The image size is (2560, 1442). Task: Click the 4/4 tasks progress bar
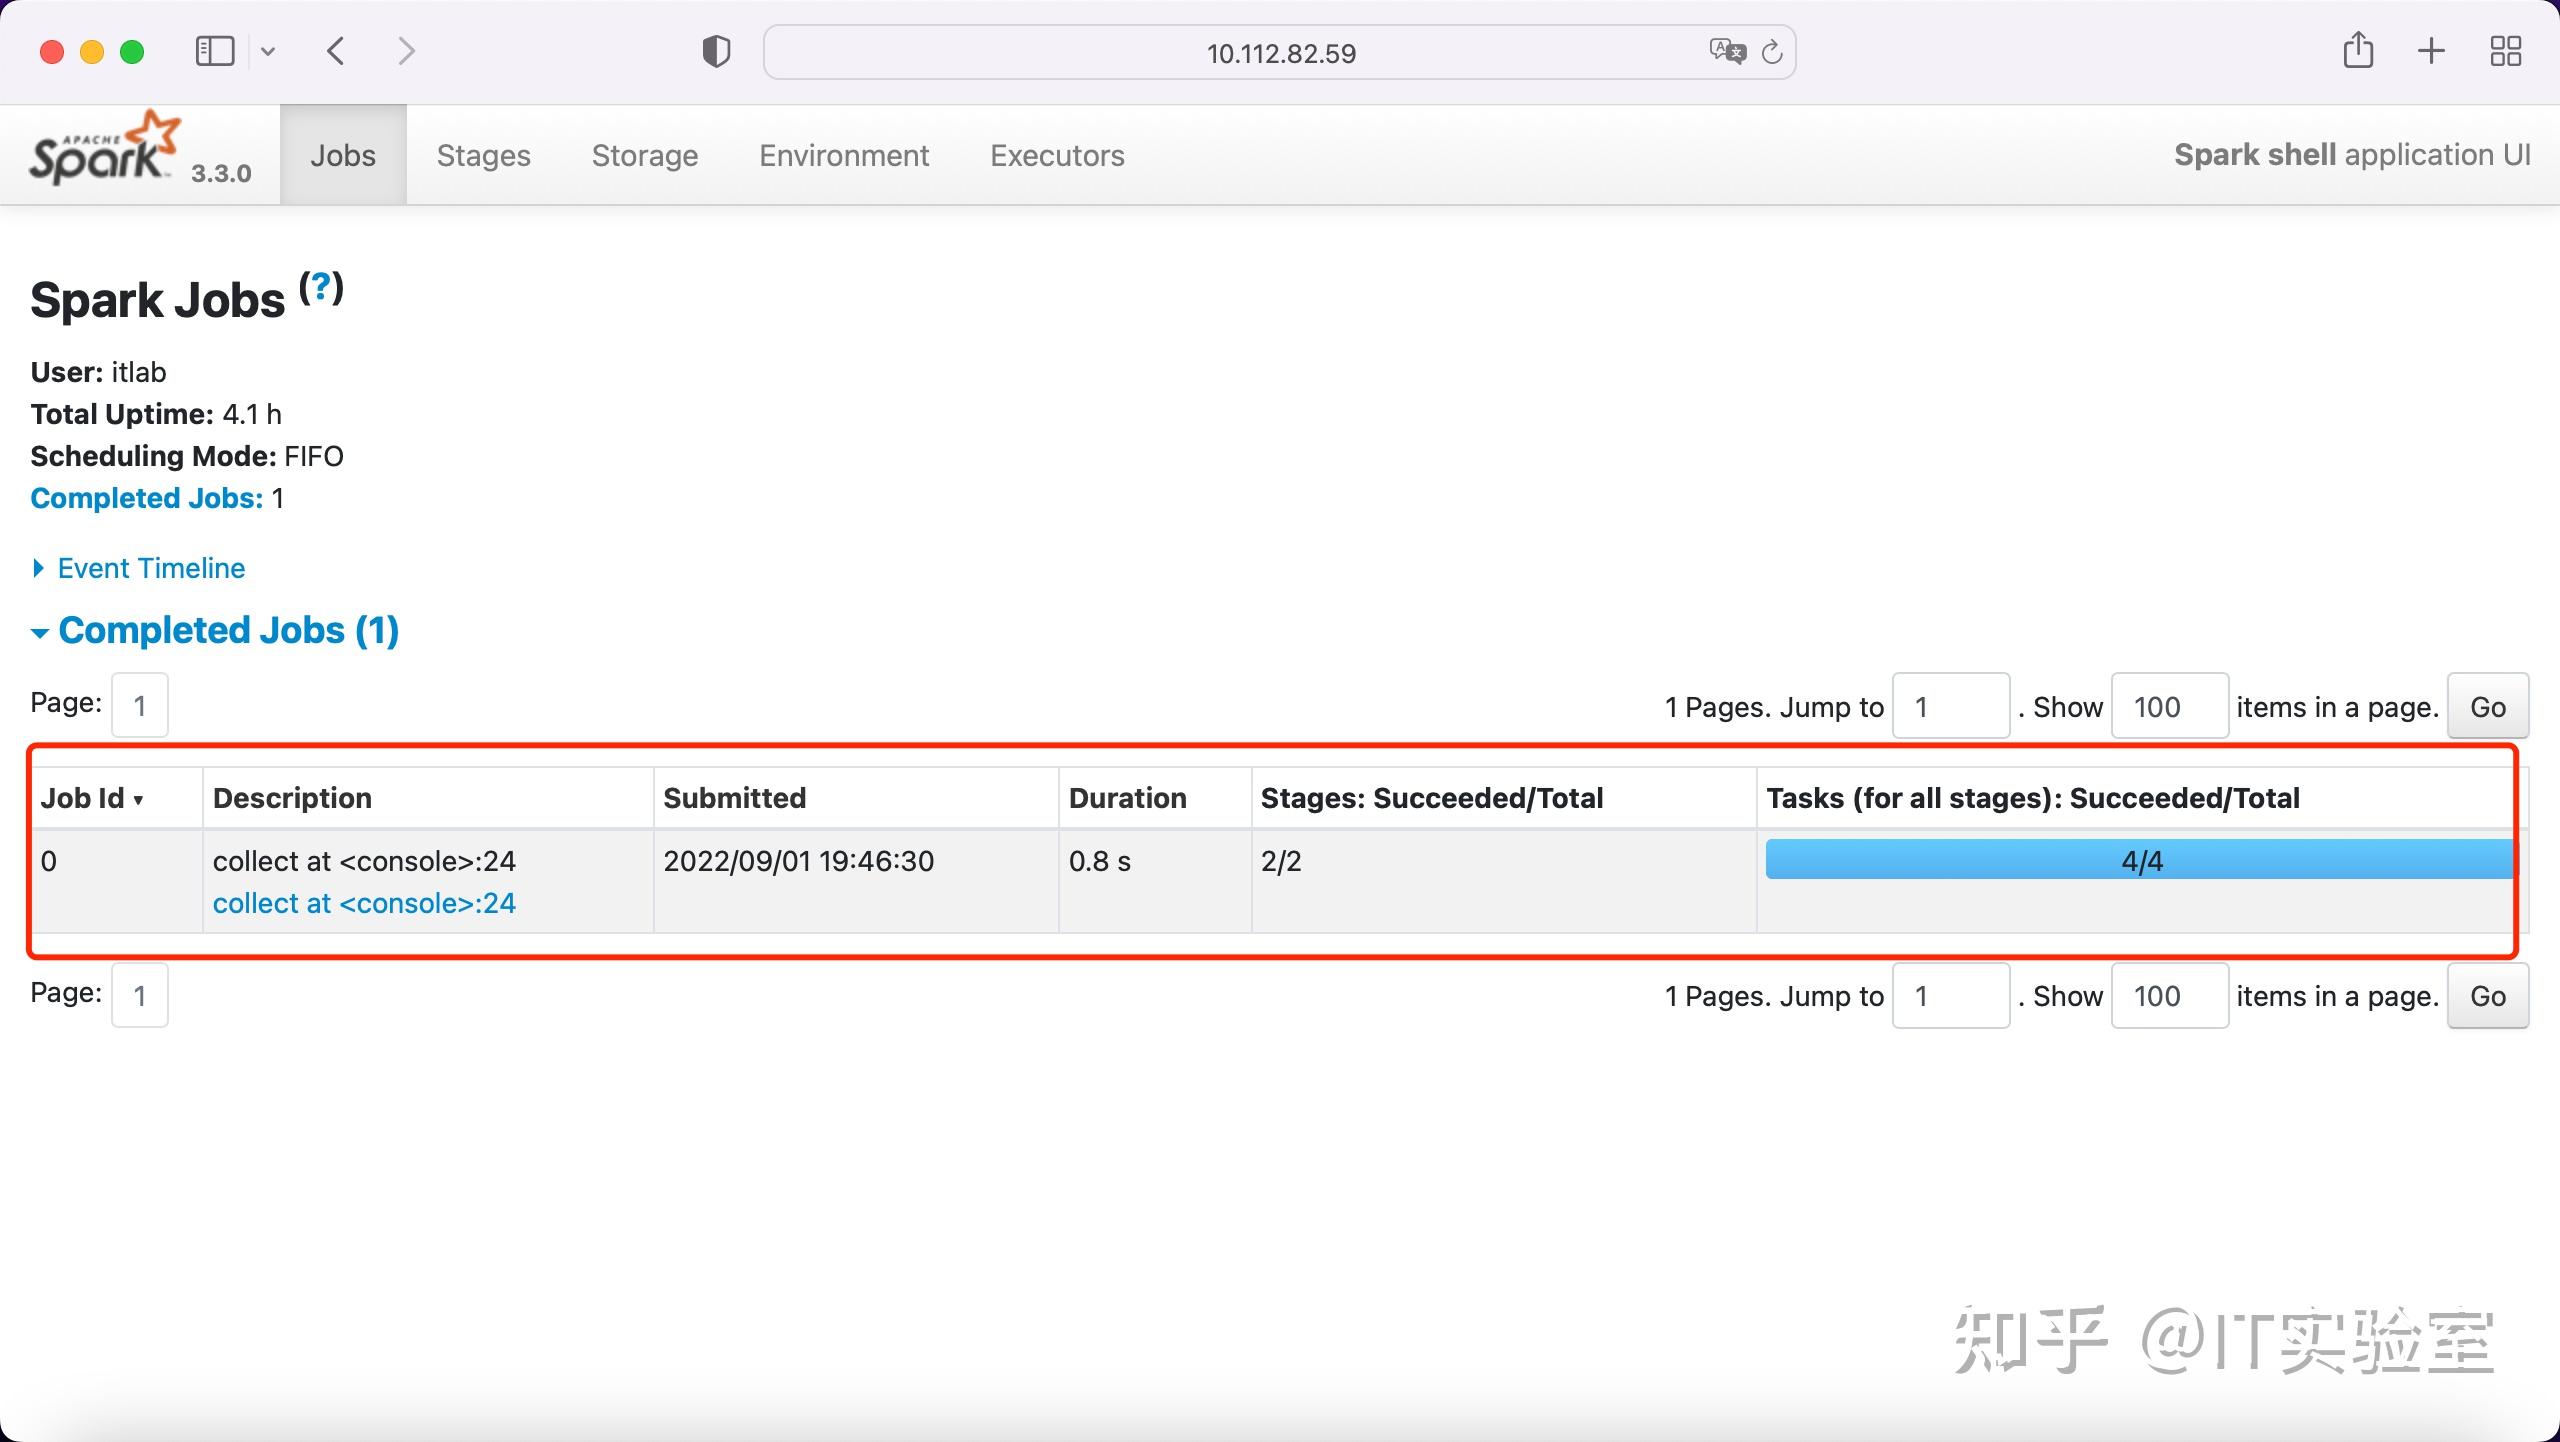[2140, 860]
